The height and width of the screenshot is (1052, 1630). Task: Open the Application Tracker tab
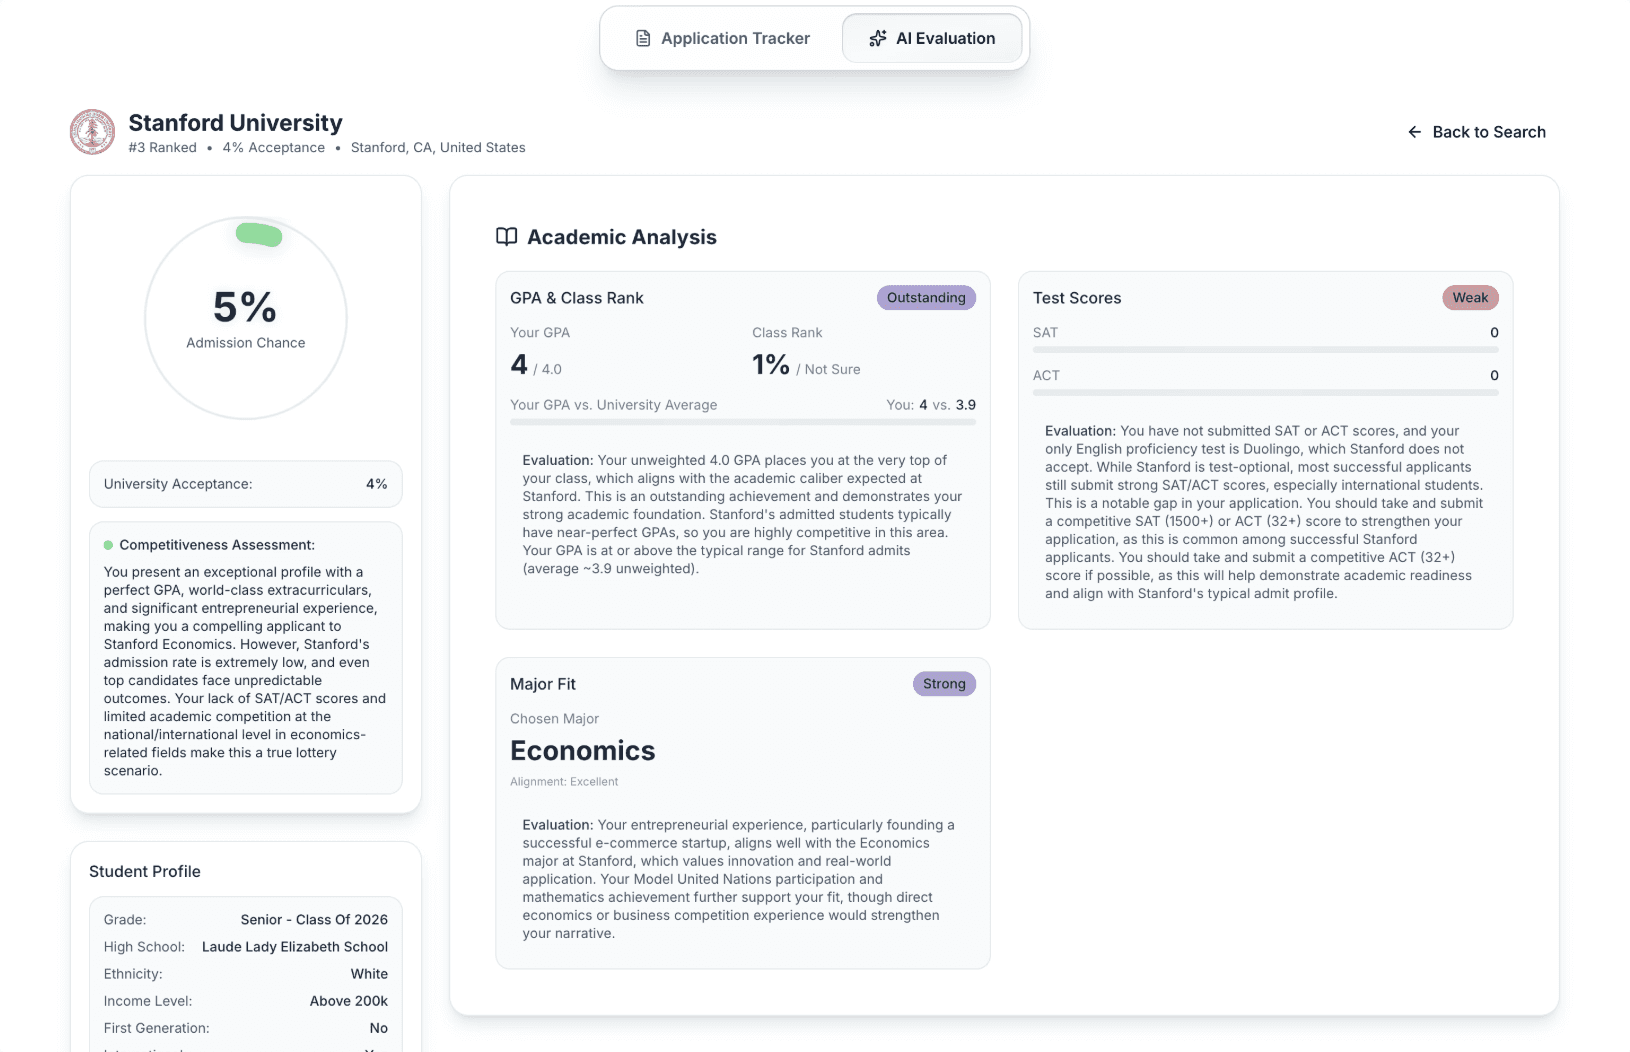(722, 38)
